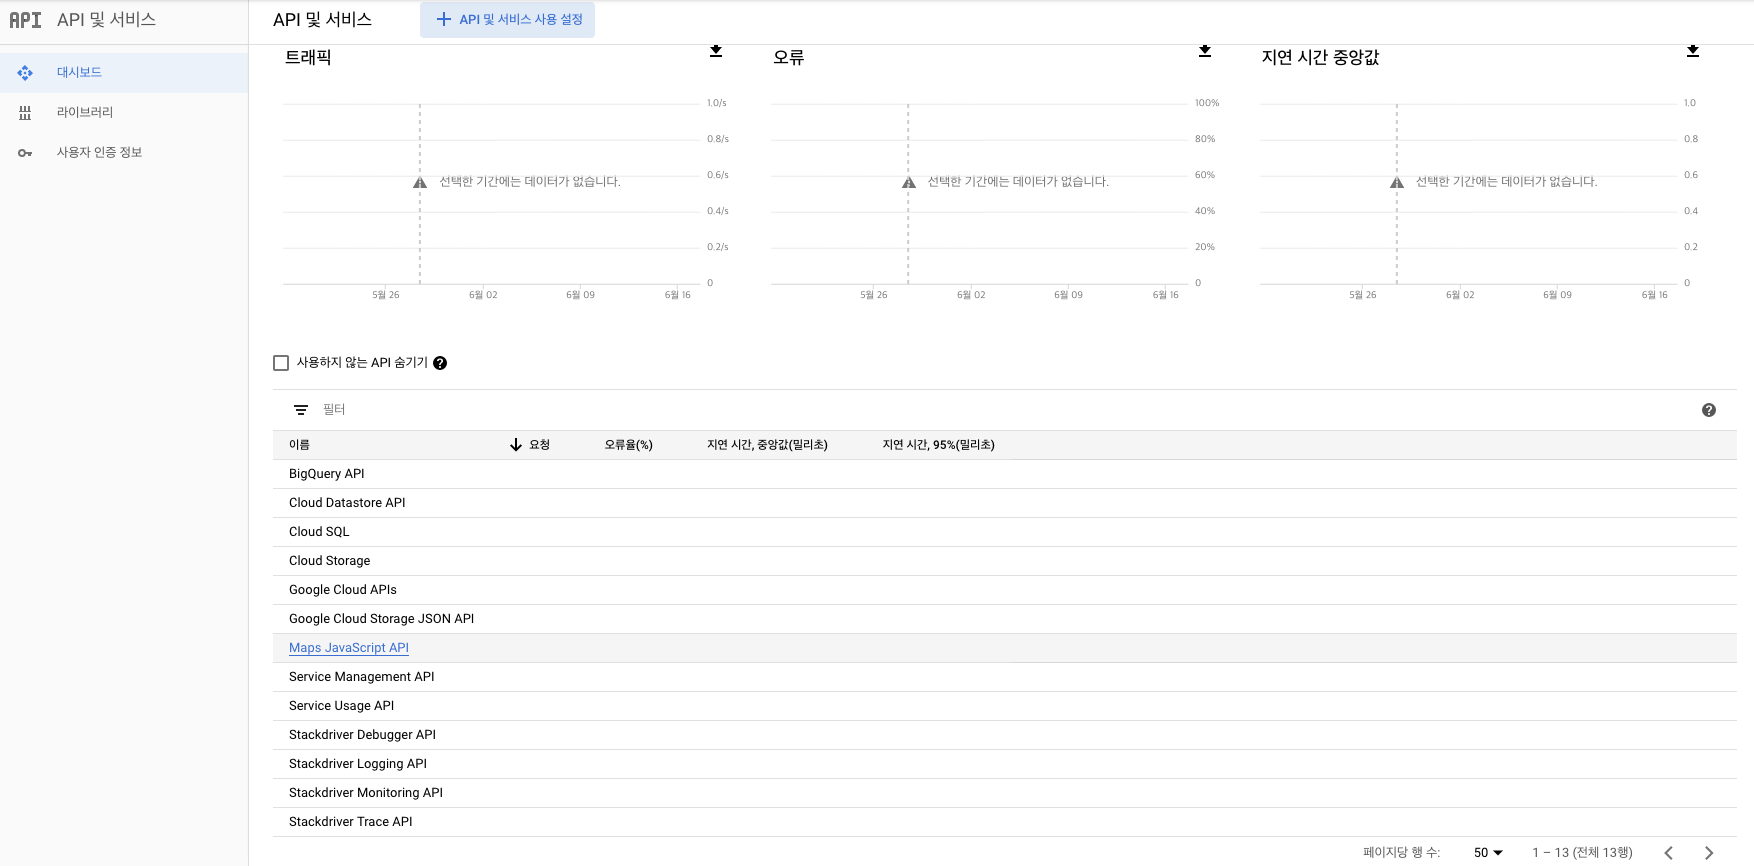Open the 사용자 인증 정보 credentials menu item

[x=124, y=153]
